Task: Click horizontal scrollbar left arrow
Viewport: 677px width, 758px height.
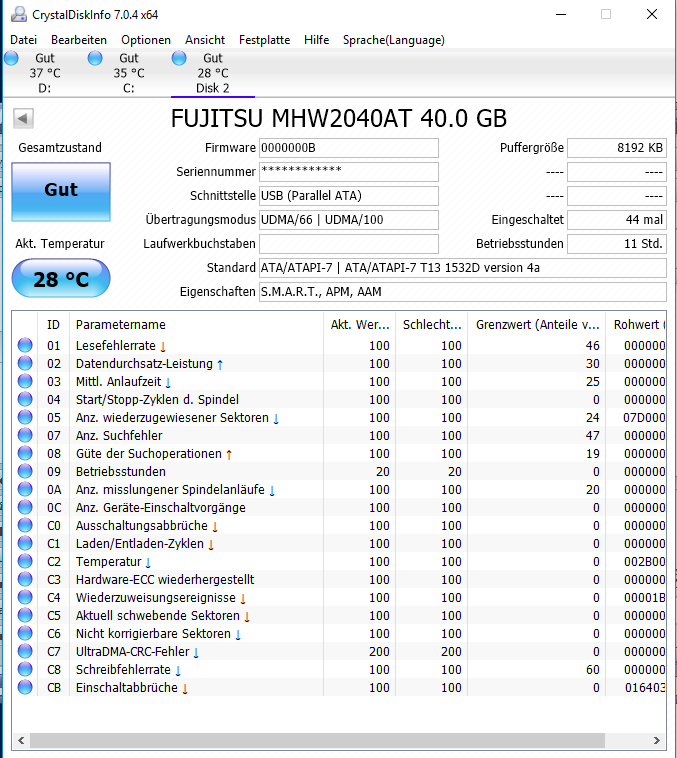Action: [21, 740]
